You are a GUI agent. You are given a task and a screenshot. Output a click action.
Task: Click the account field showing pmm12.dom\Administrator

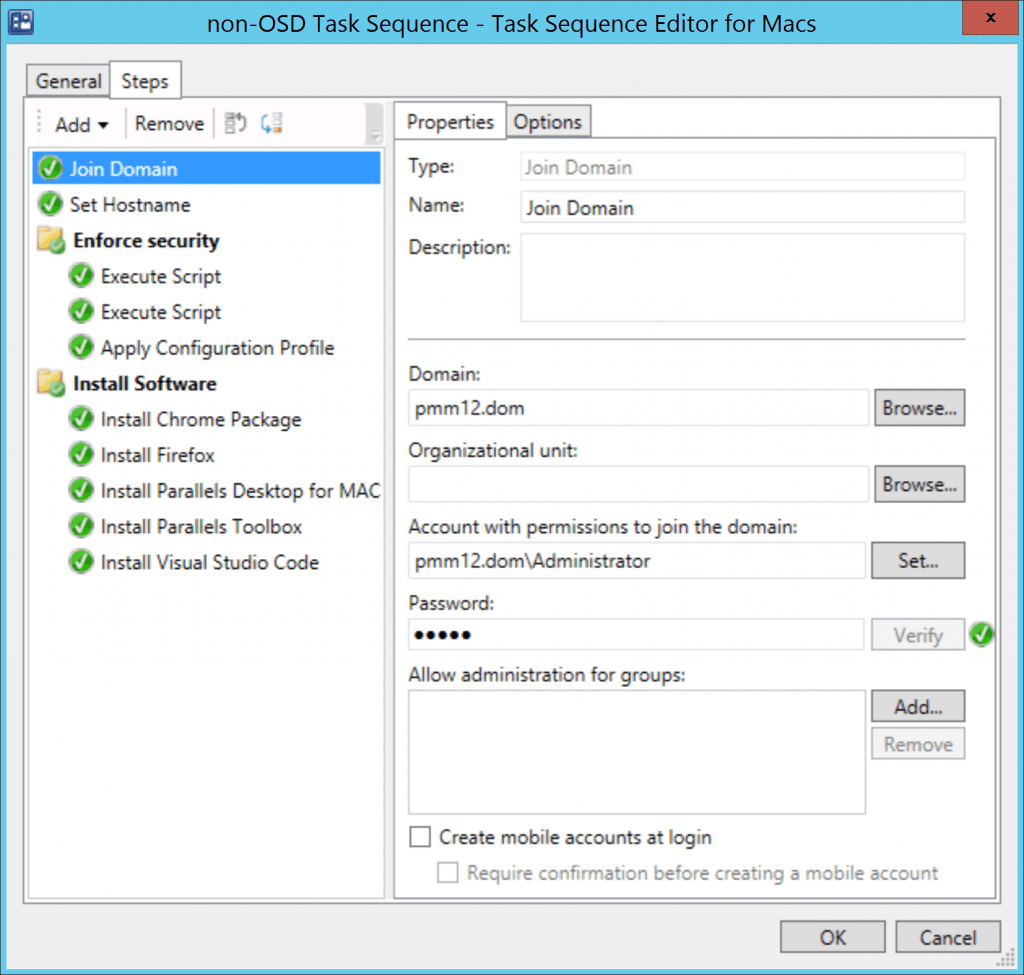637,560
